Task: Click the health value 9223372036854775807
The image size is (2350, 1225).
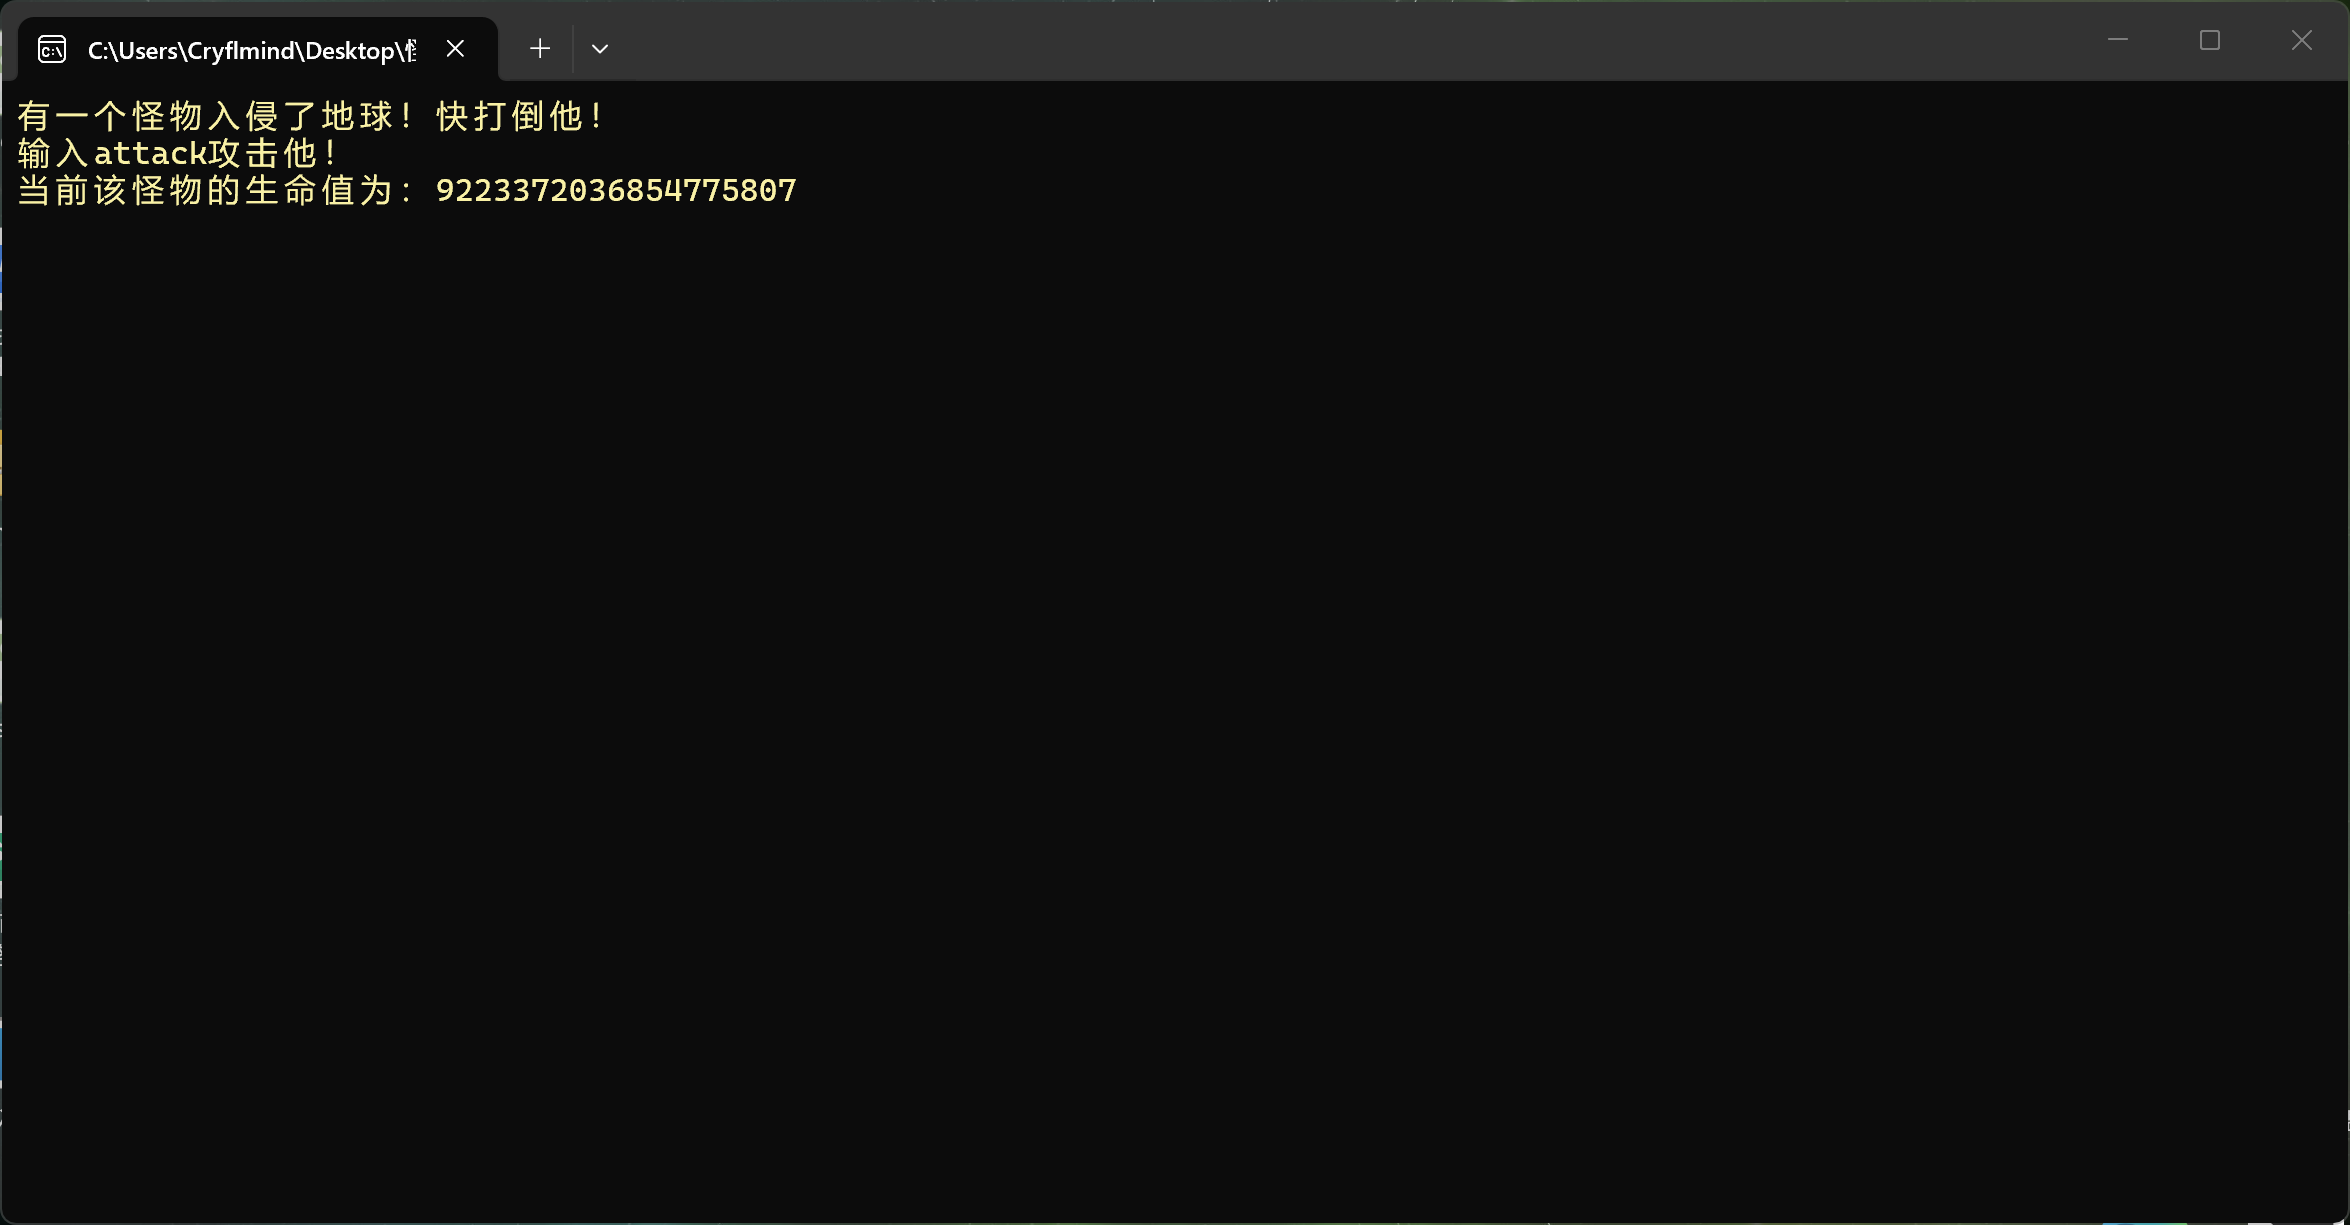Action: (616, 191)
